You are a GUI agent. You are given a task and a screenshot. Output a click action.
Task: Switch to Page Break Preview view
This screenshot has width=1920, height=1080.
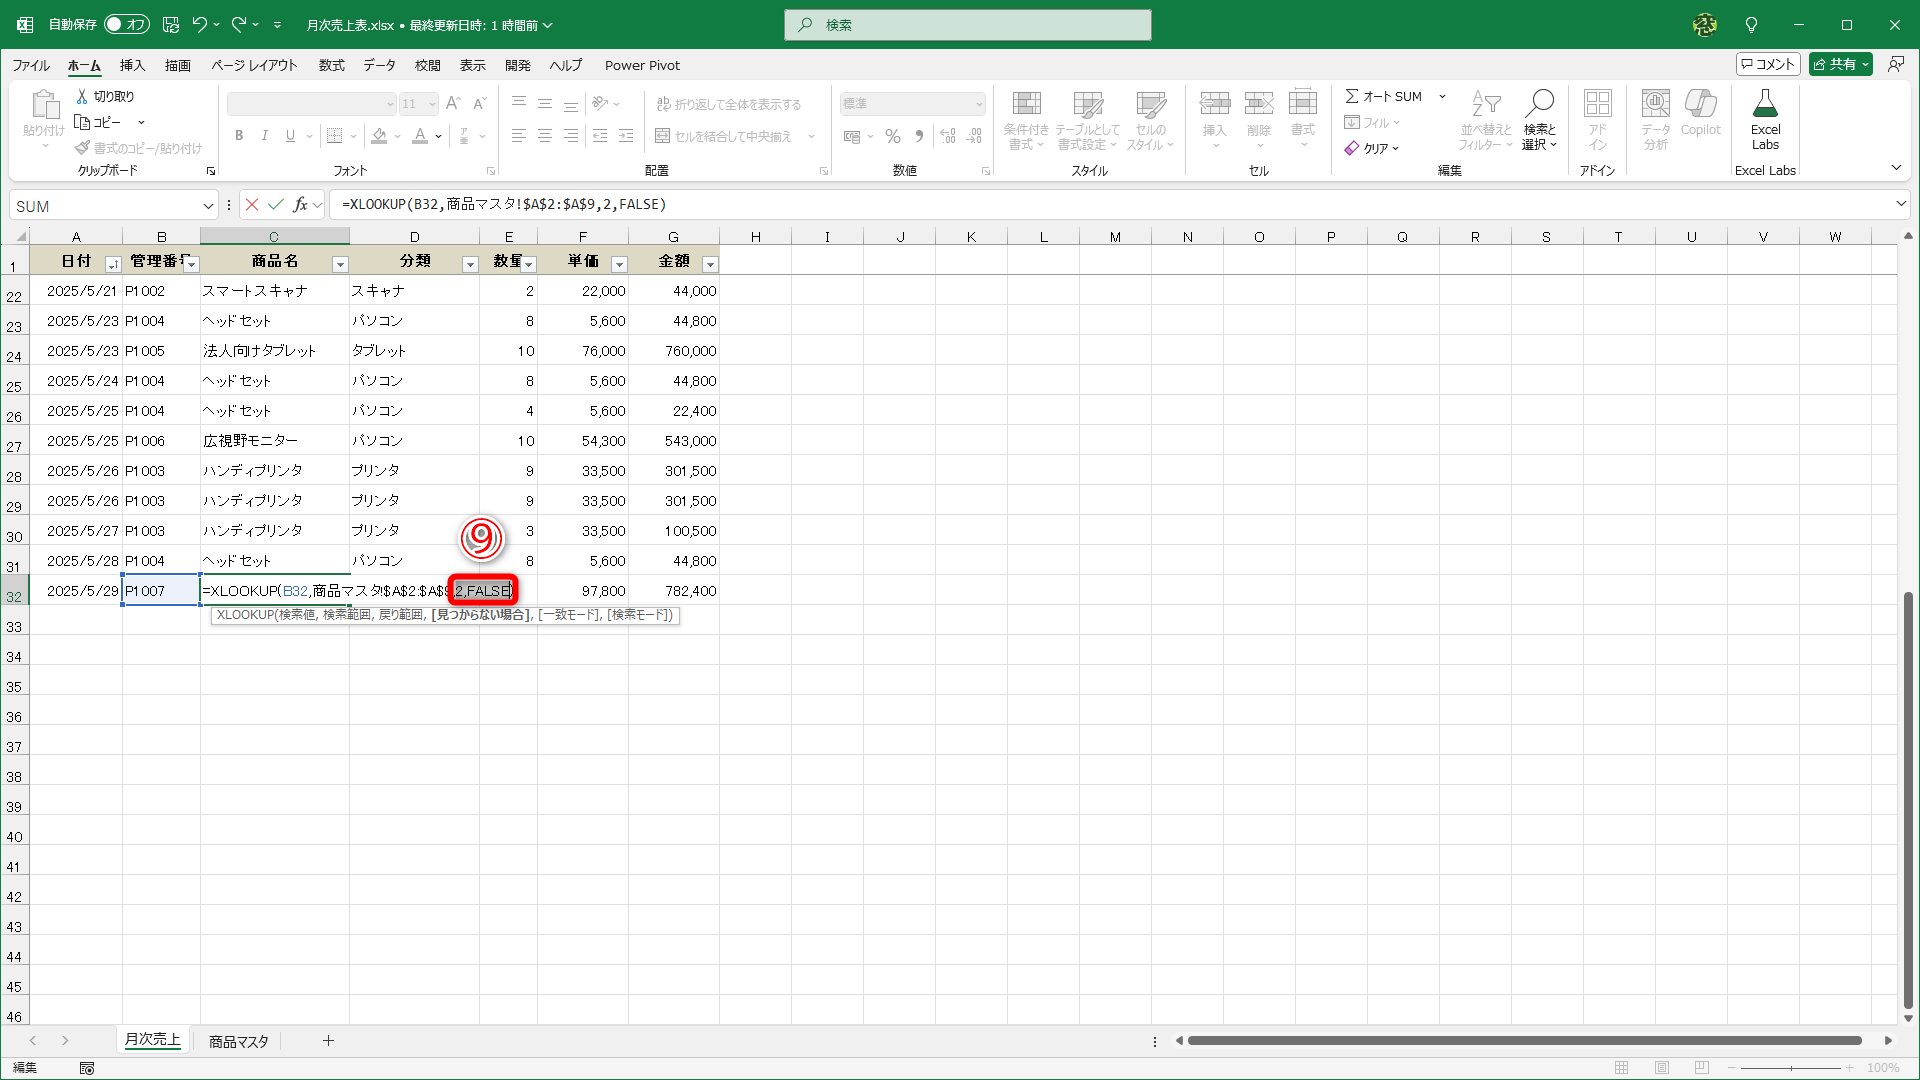(x=1702, y=1068)
